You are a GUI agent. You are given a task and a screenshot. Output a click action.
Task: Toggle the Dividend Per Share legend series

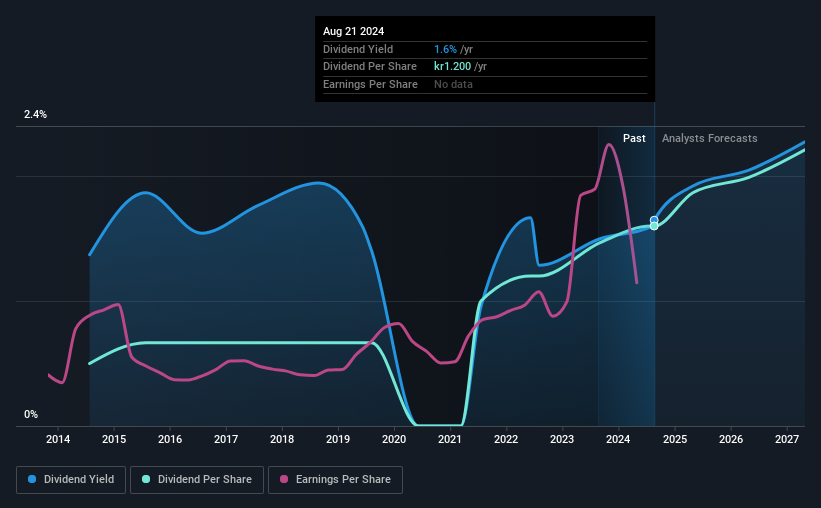[x=197, y=479]
